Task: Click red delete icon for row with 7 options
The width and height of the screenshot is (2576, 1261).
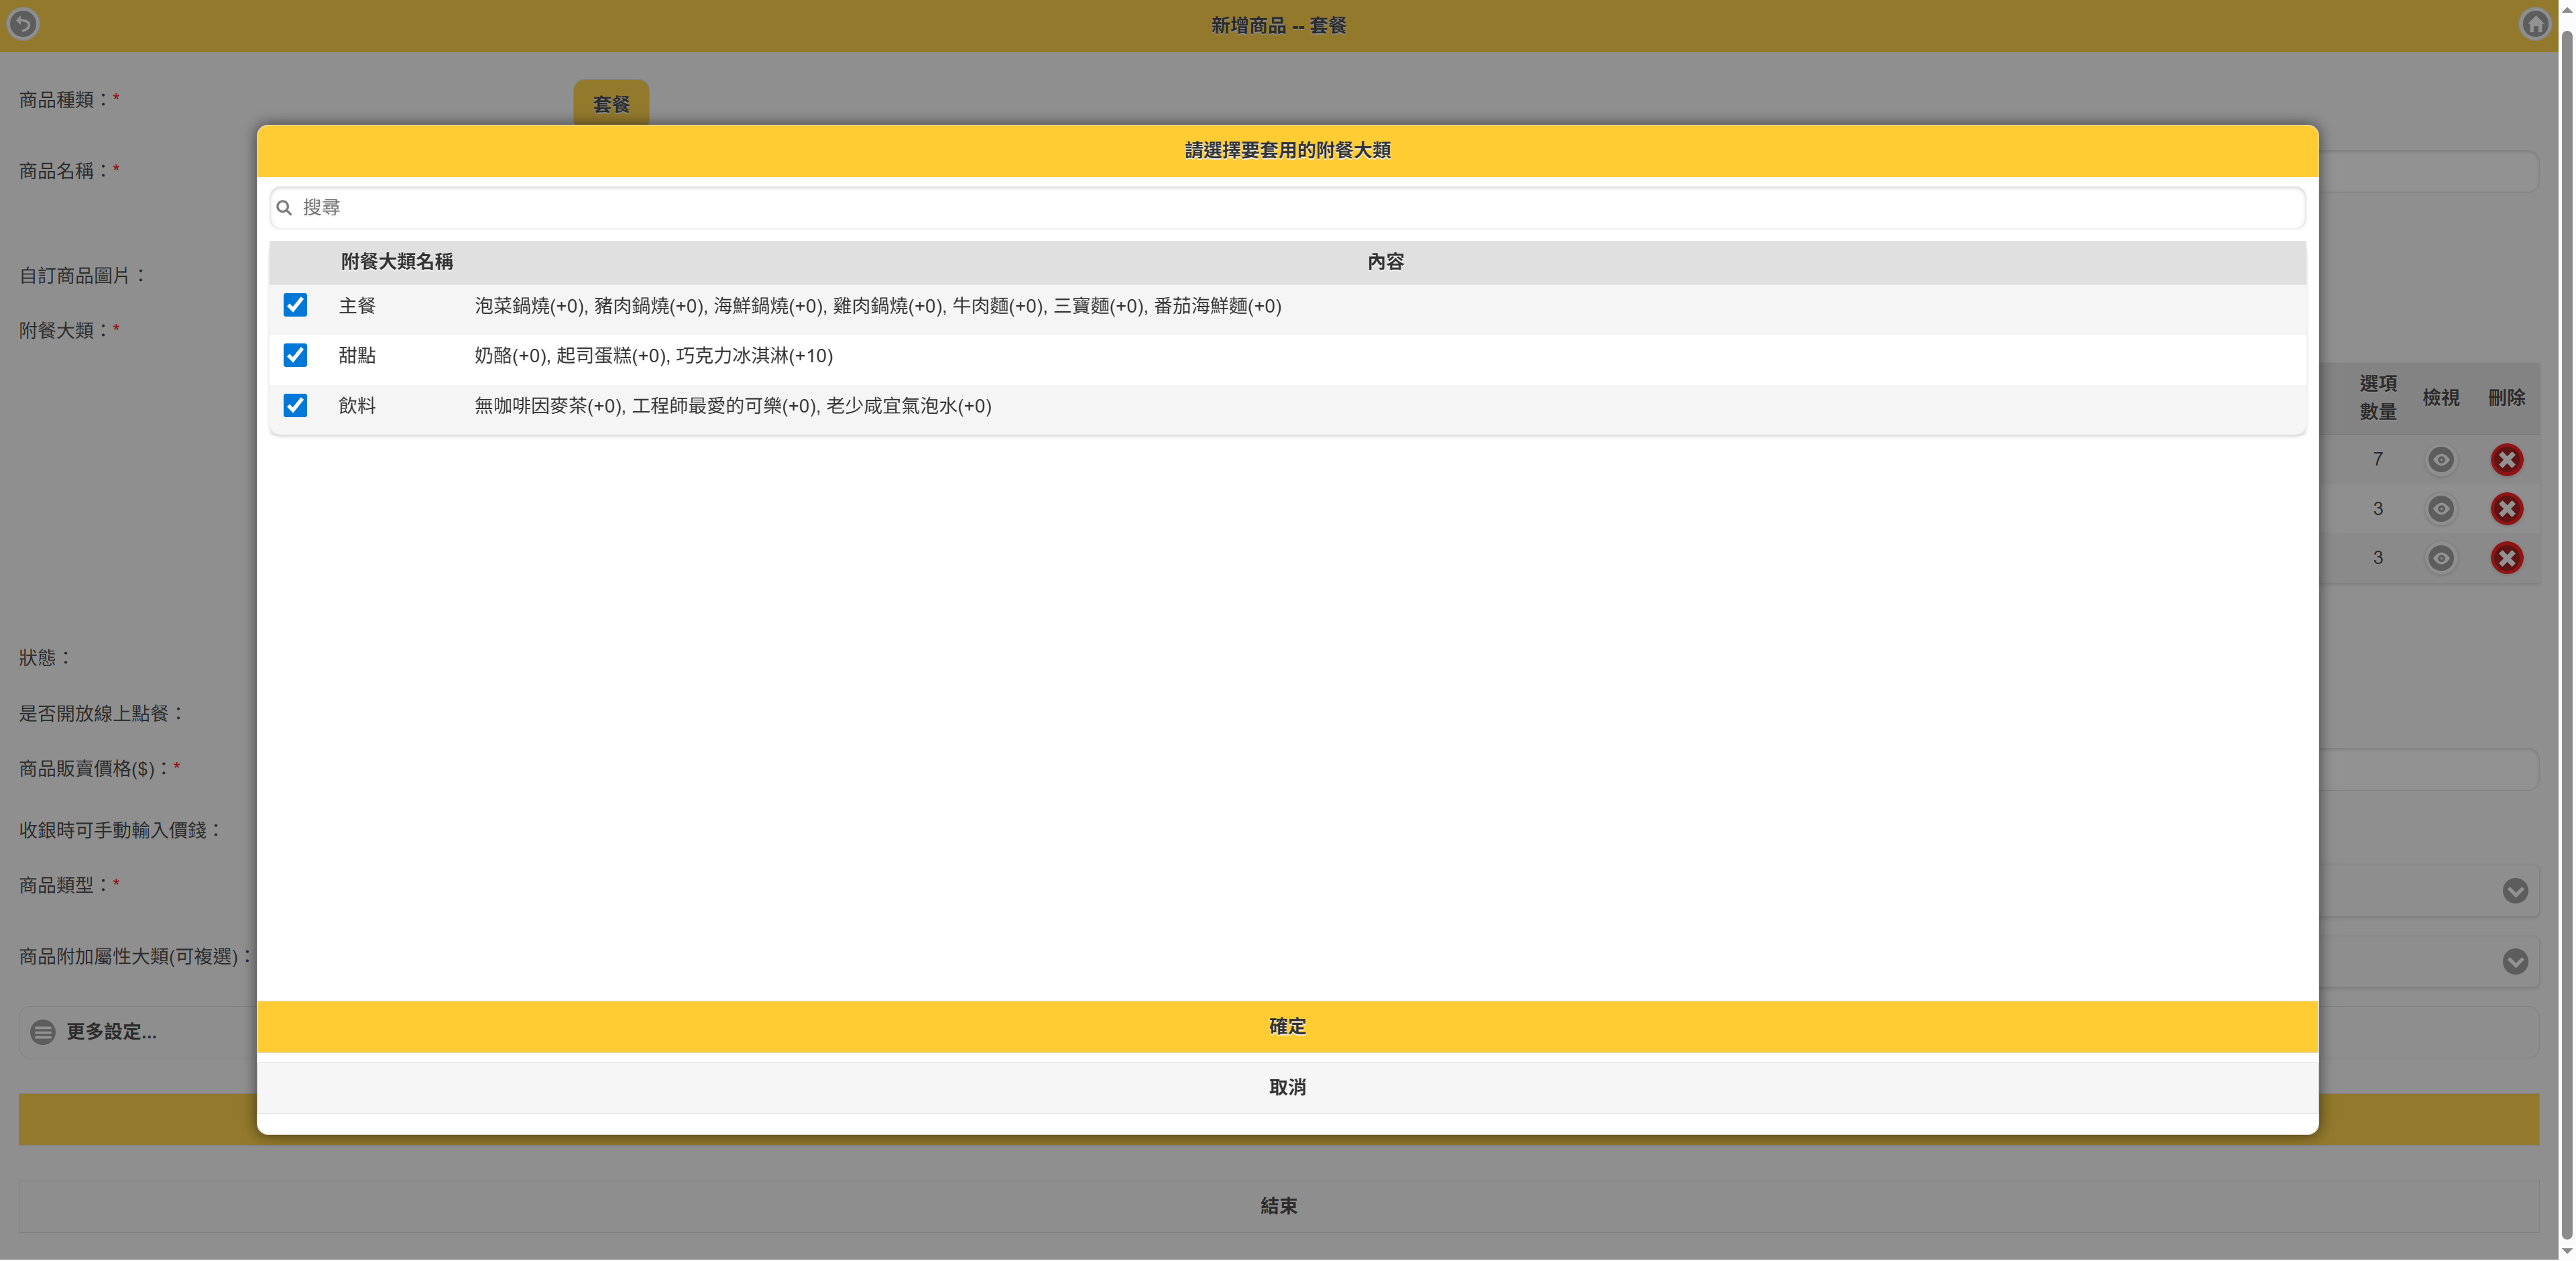Action: [2506, 460]
